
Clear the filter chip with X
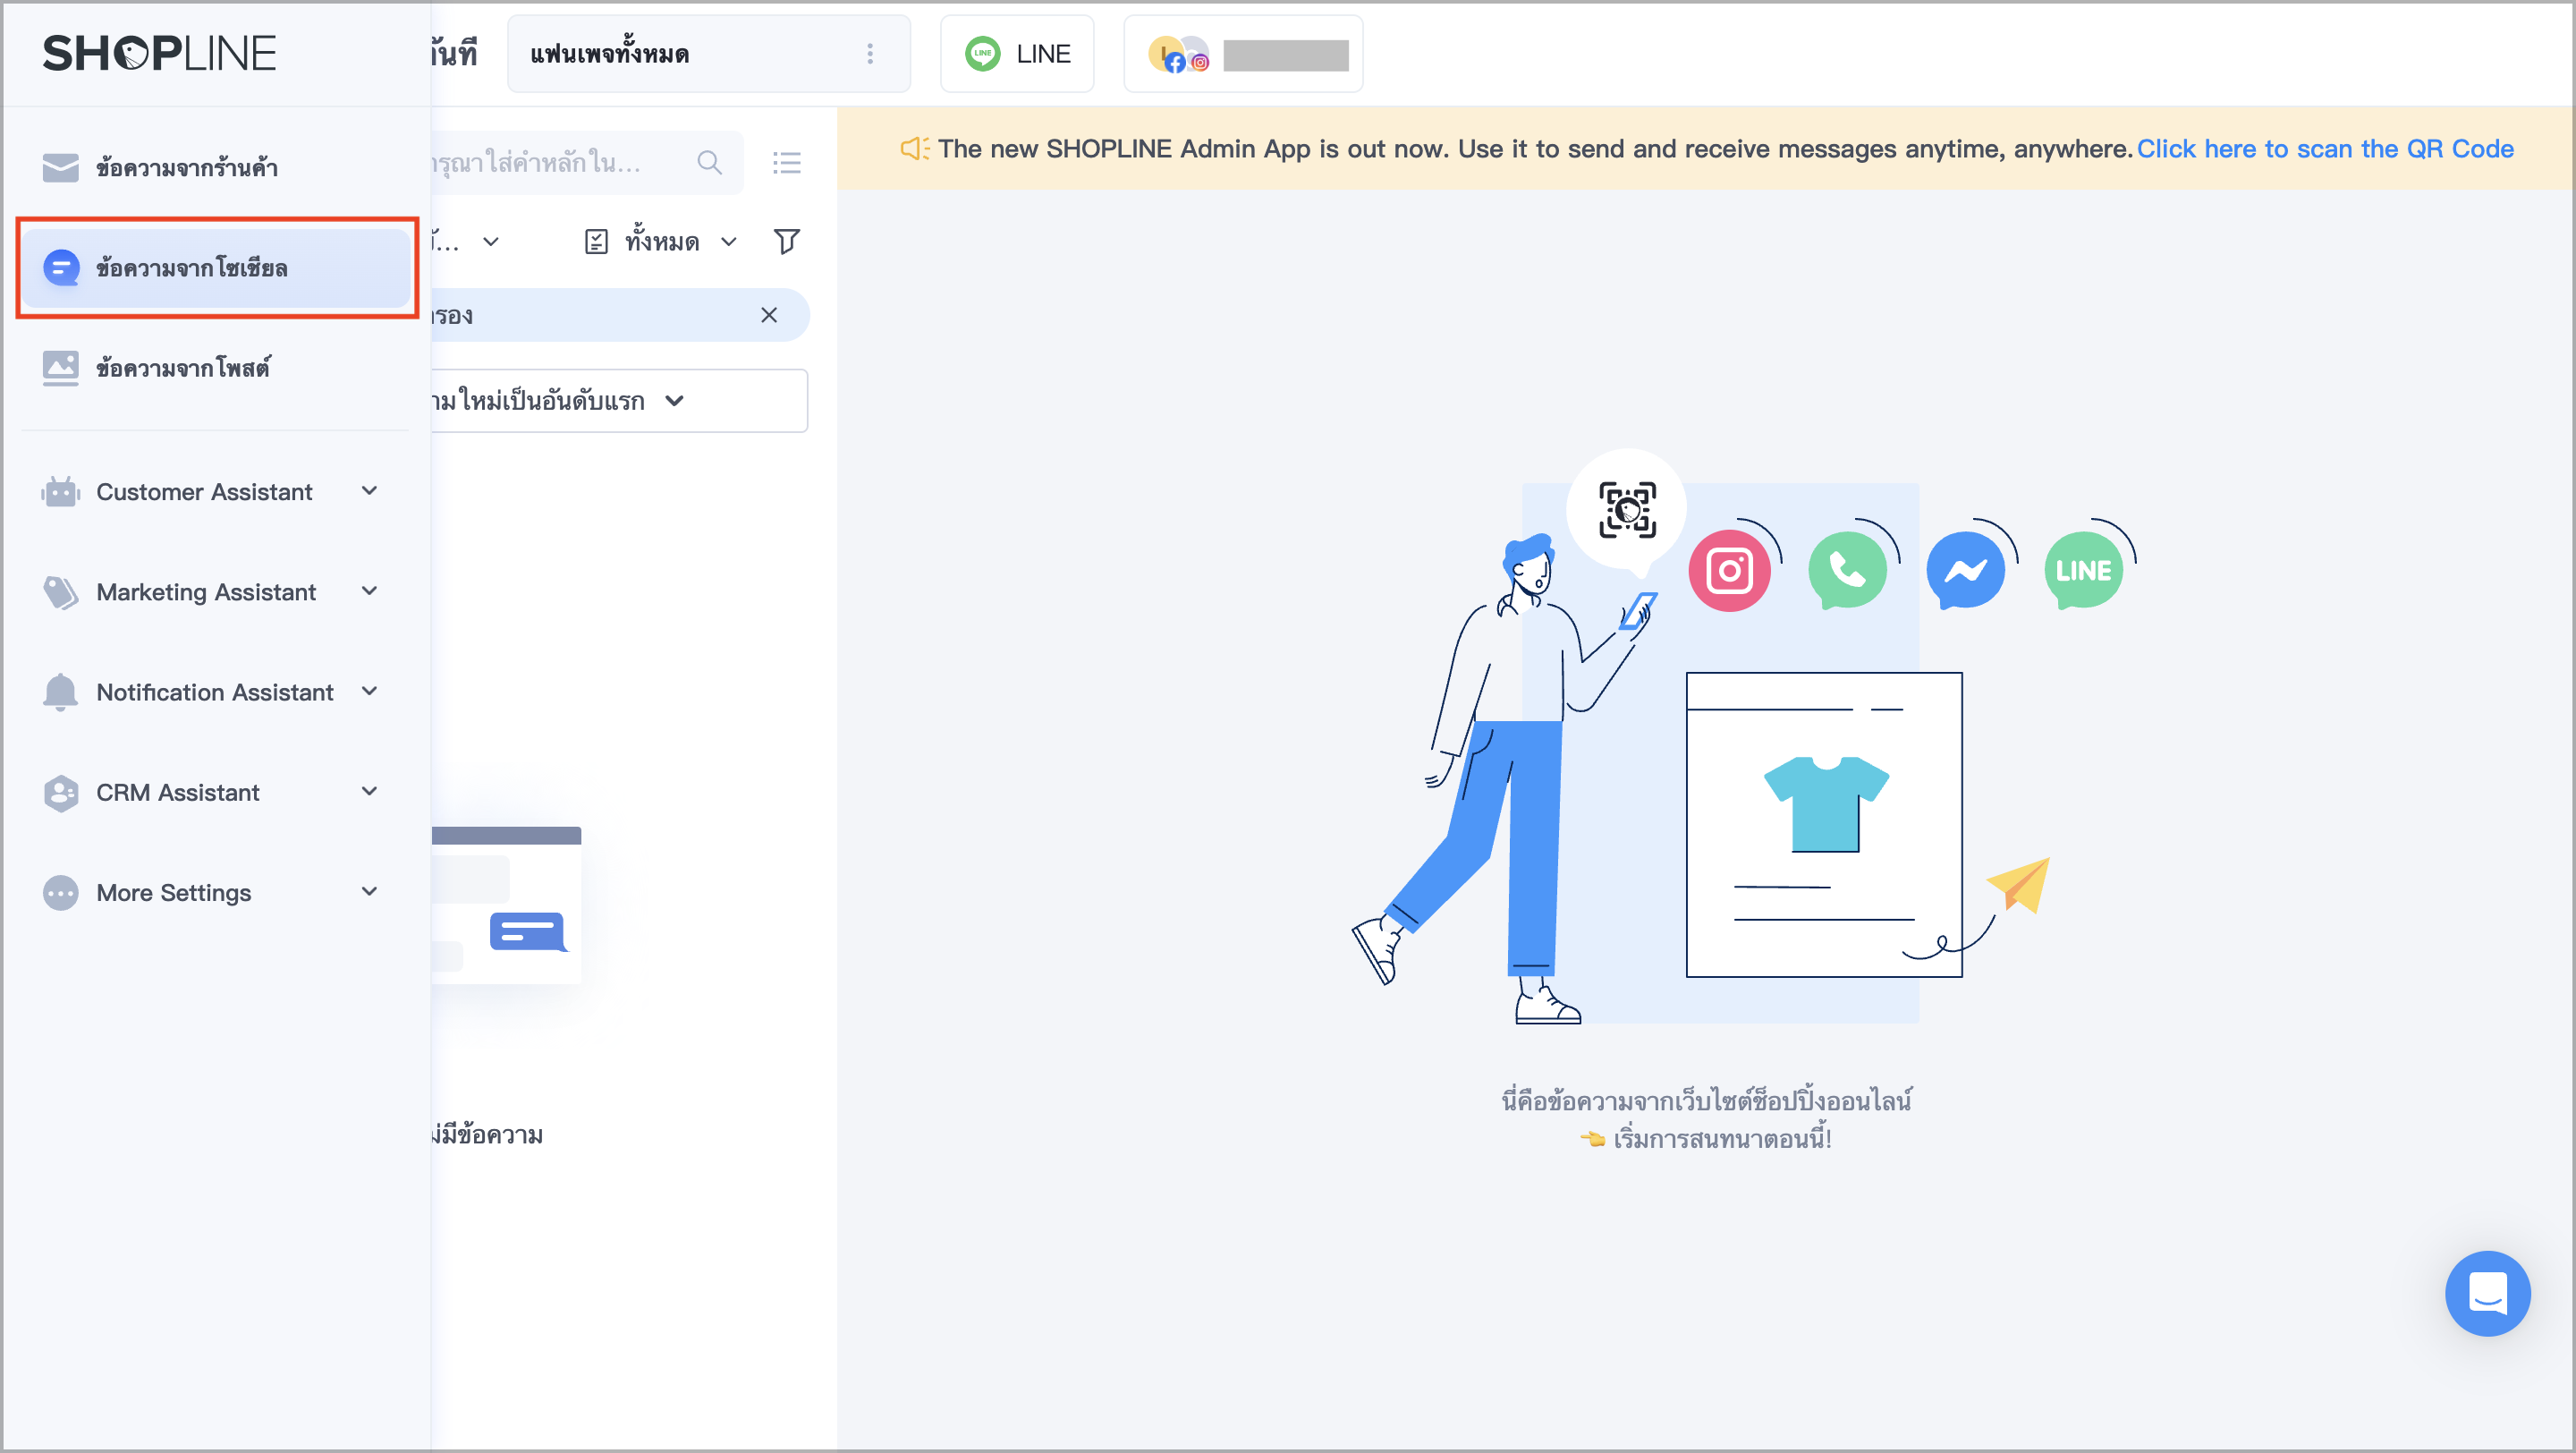769,315
